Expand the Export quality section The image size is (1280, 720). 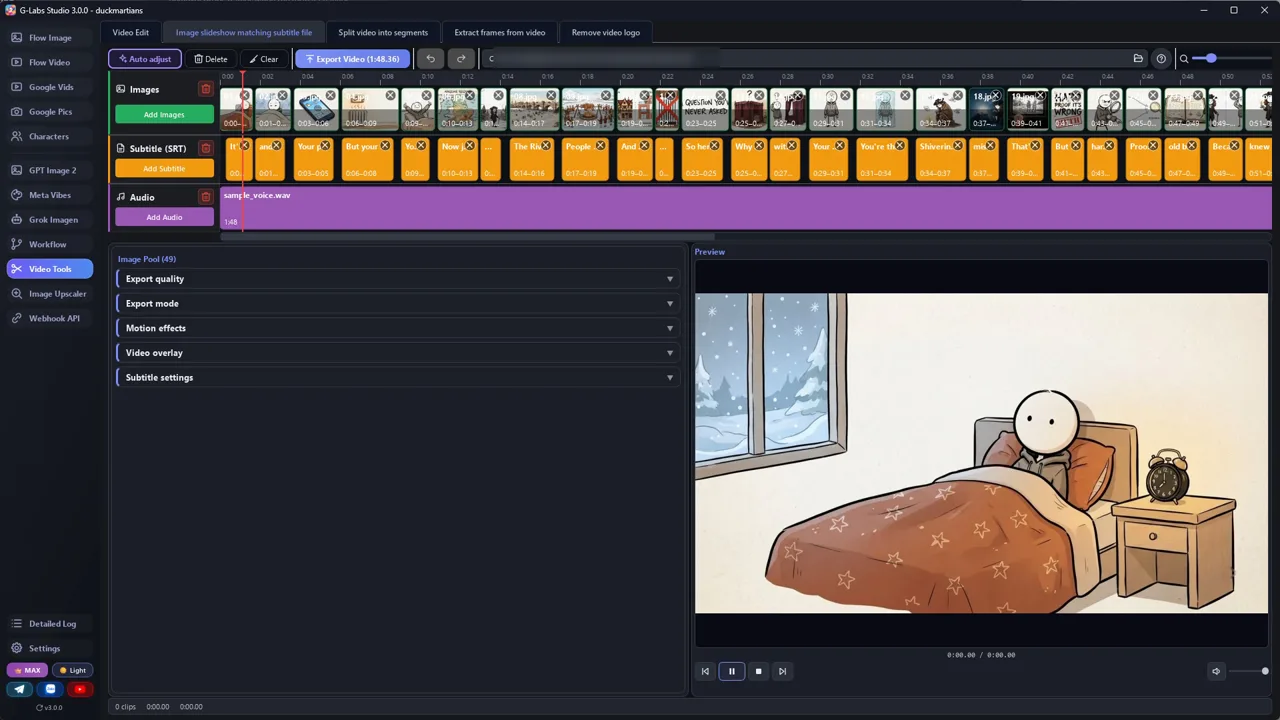(x=398, y=279)
